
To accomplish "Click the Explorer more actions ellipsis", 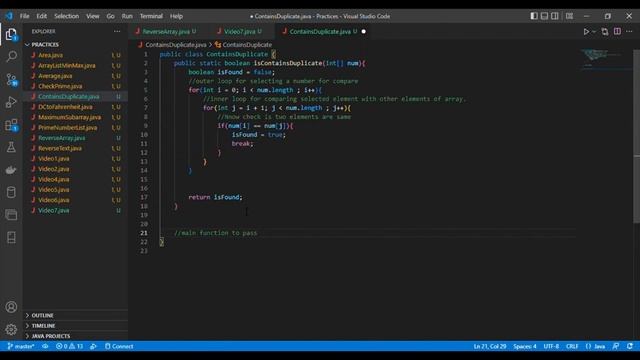I will click(117, 31).
